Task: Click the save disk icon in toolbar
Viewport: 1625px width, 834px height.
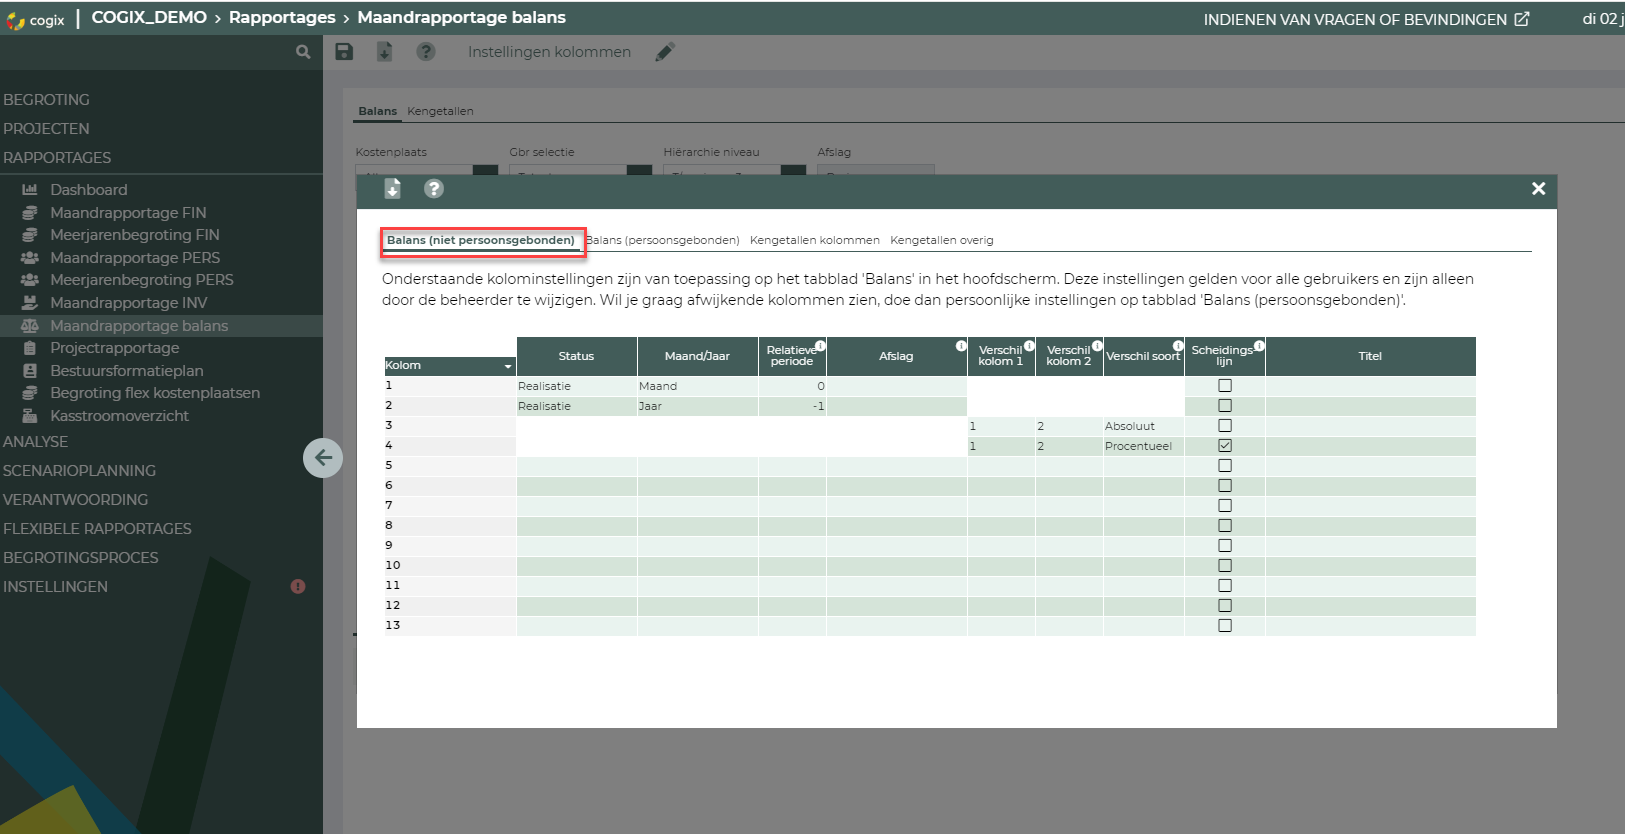Action: [x=344, y=52]
